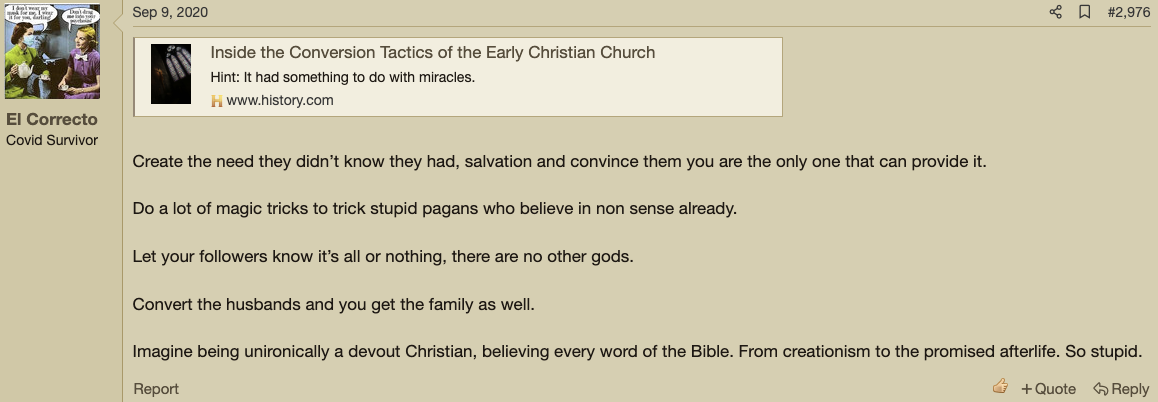Screen dimensions: 1158x402
Task: Open the post permalink #2,976
Action: 1128,12
